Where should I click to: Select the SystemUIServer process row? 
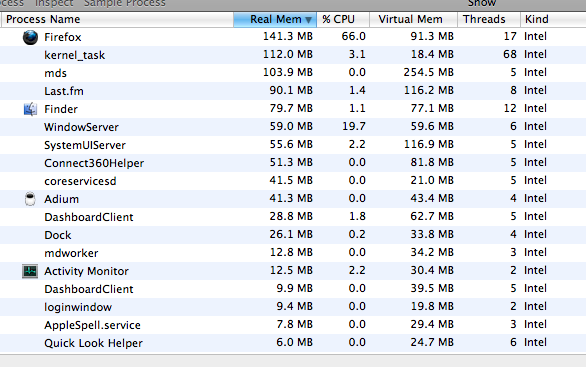coord(293,145)
